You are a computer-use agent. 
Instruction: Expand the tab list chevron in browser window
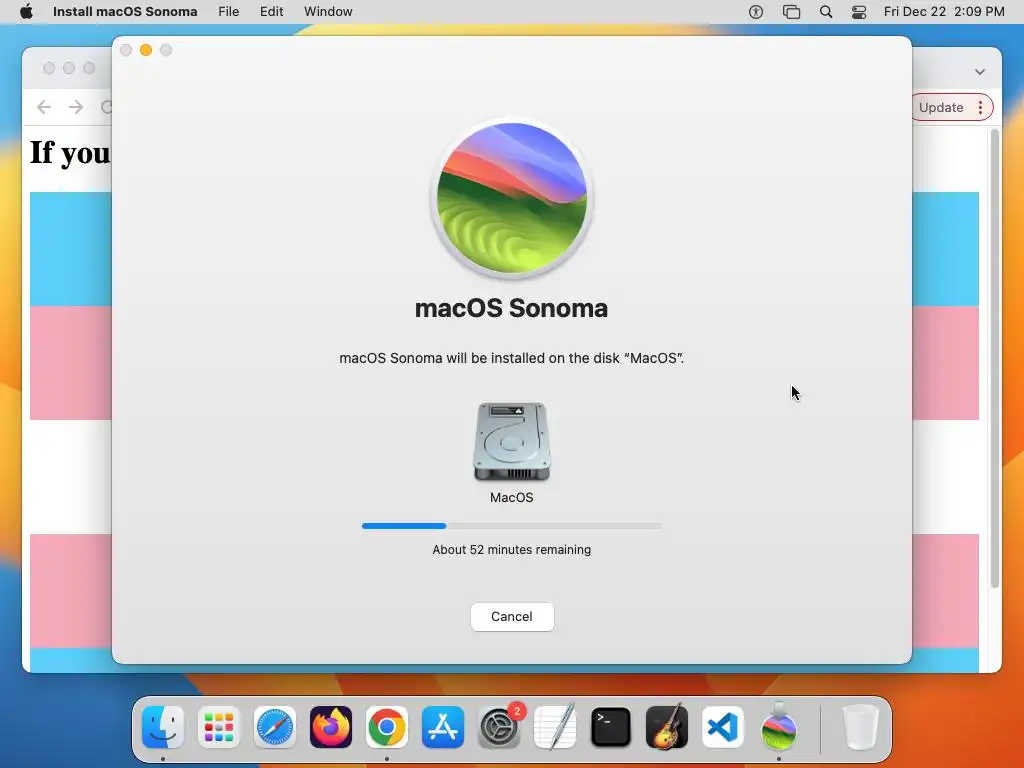(x=980, y=72)
